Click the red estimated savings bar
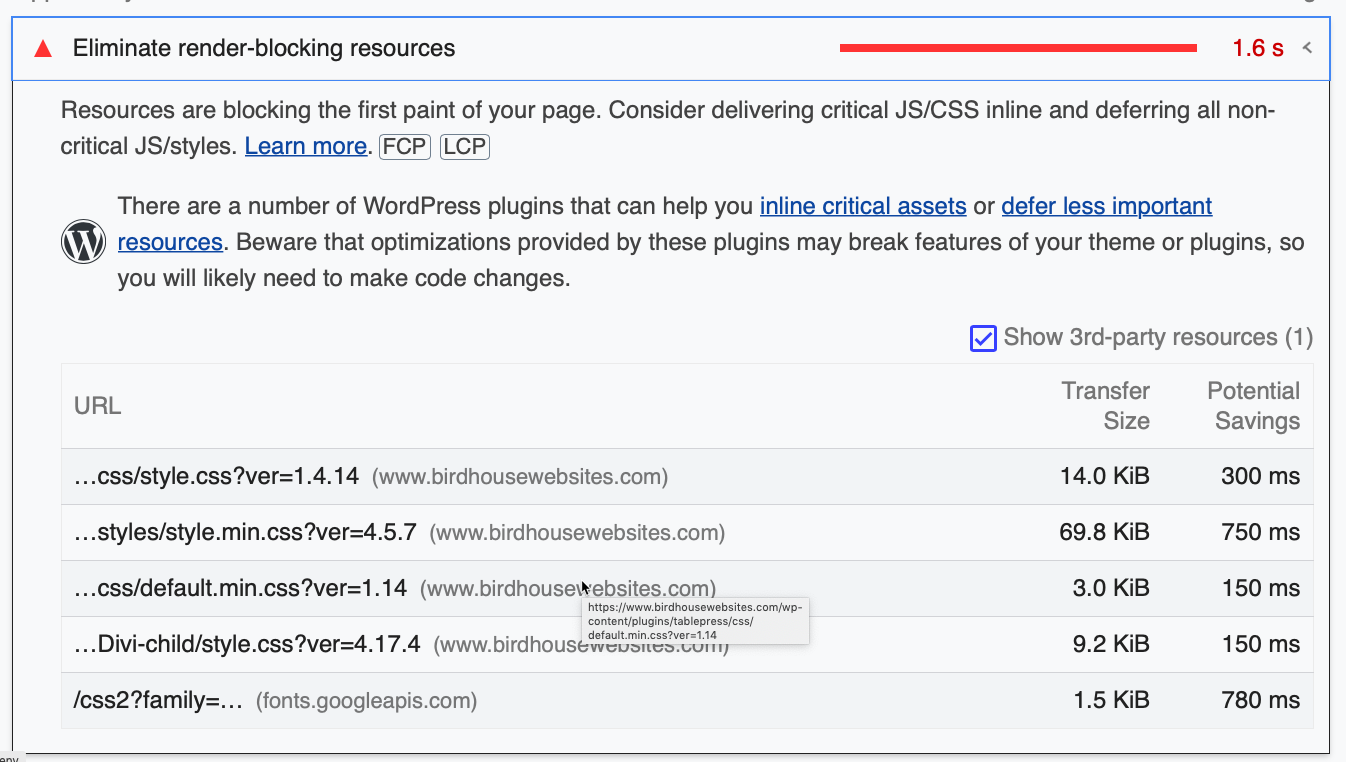The width and height of the screenshot is (1346, 762). point(1018,48)
